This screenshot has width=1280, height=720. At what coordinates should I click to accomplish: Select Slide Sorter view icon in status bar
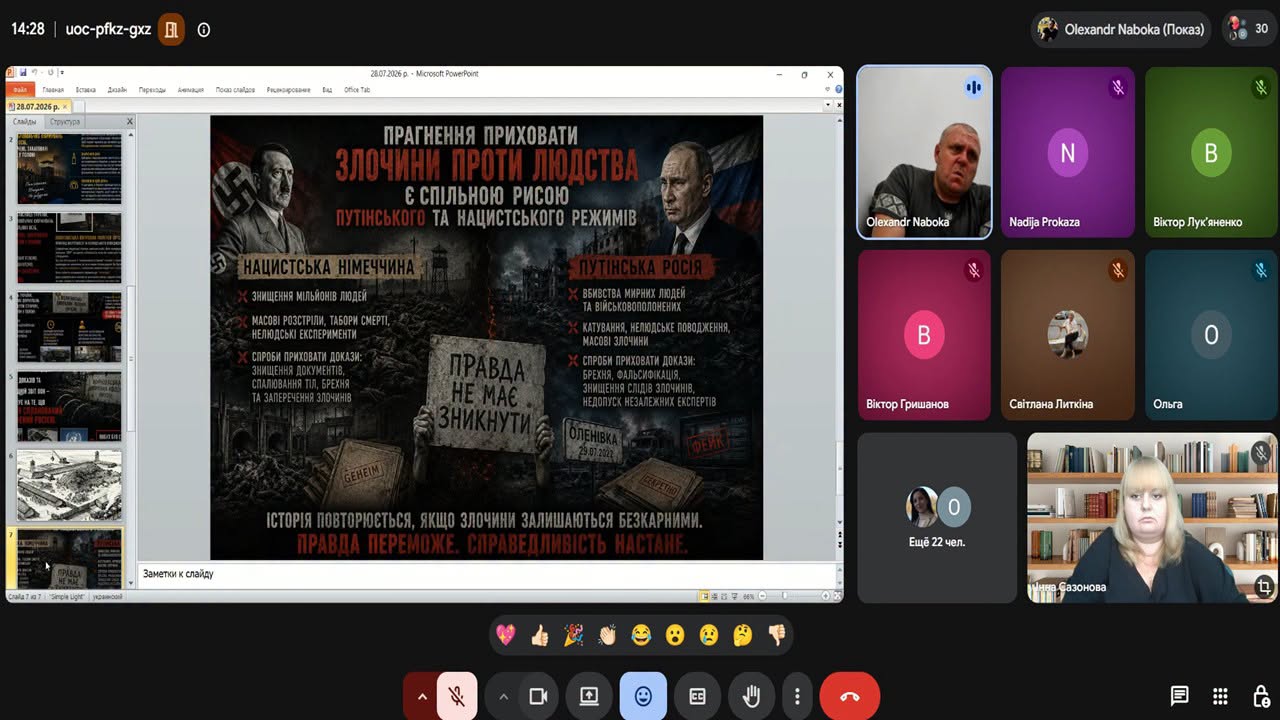(x=715, y=596)
